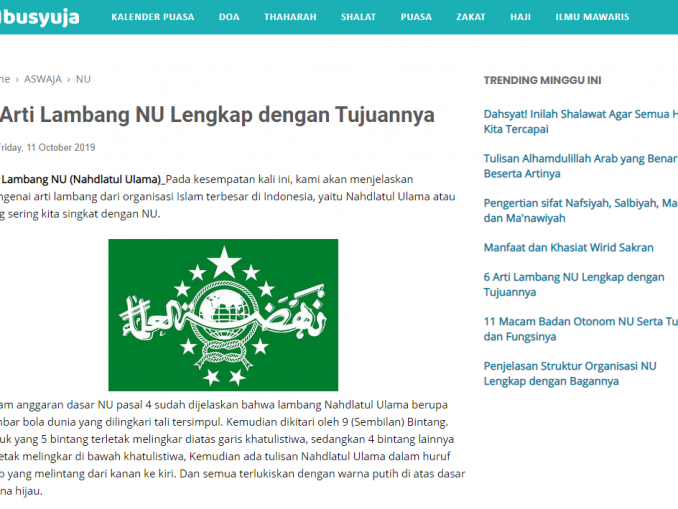Click the busyuja site logo

pos(39,17)
